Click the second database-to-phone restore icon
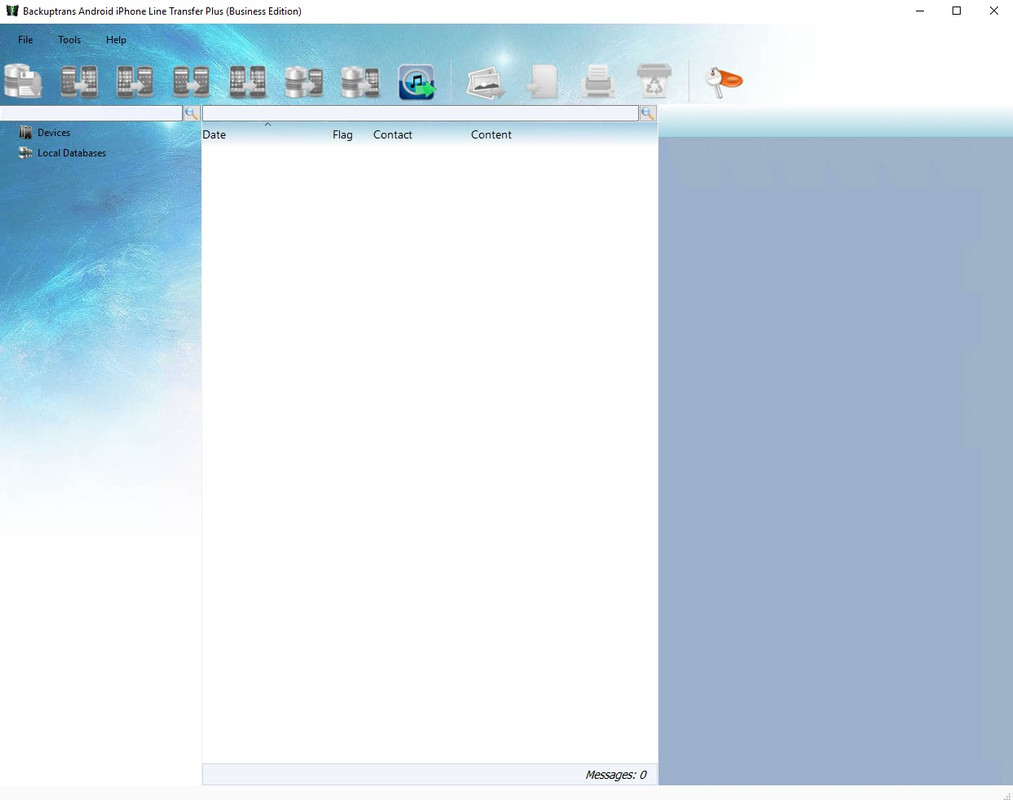Viewport: 1013px width, 800px height. pyautogui.click(x=360, y=81)
